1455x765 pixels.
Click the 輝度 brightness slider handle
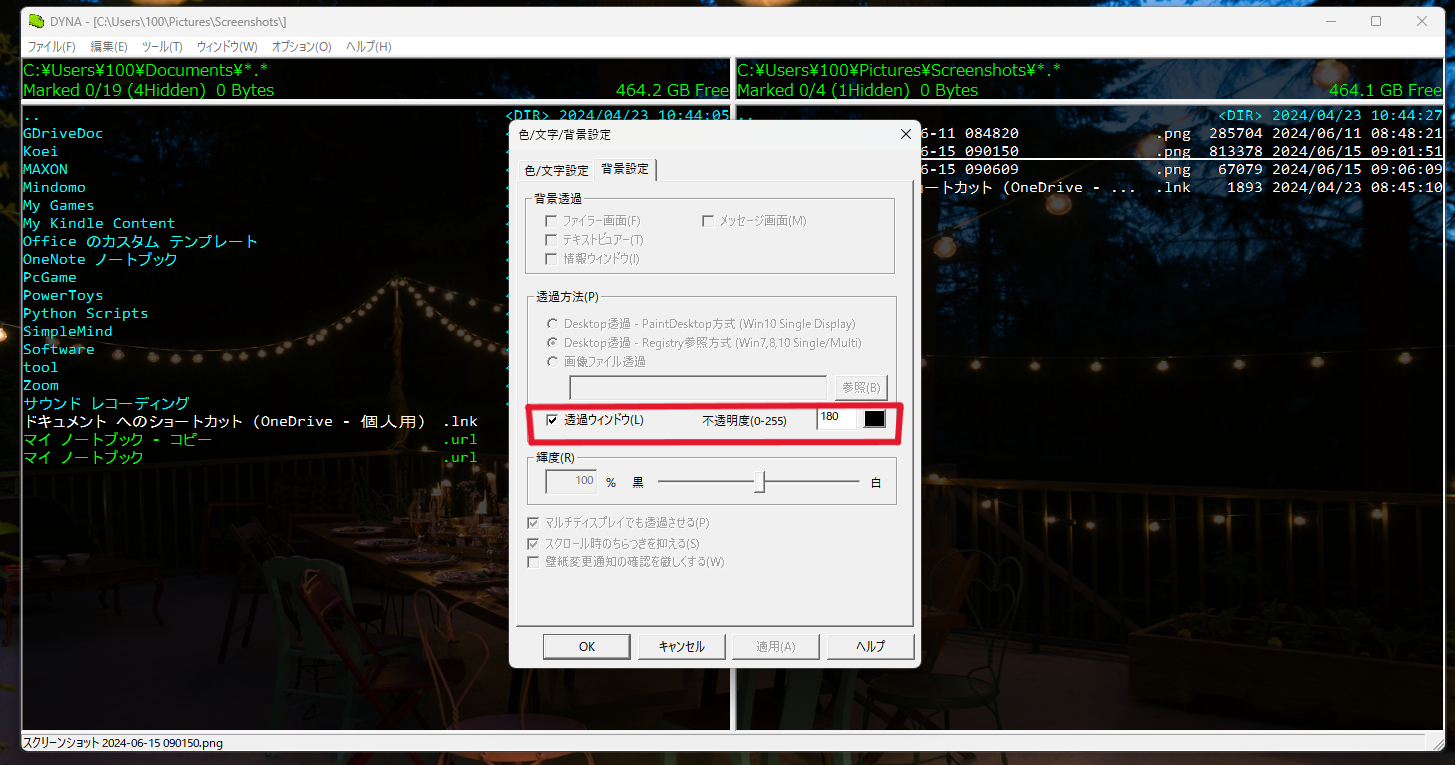(x=761, y=481)
